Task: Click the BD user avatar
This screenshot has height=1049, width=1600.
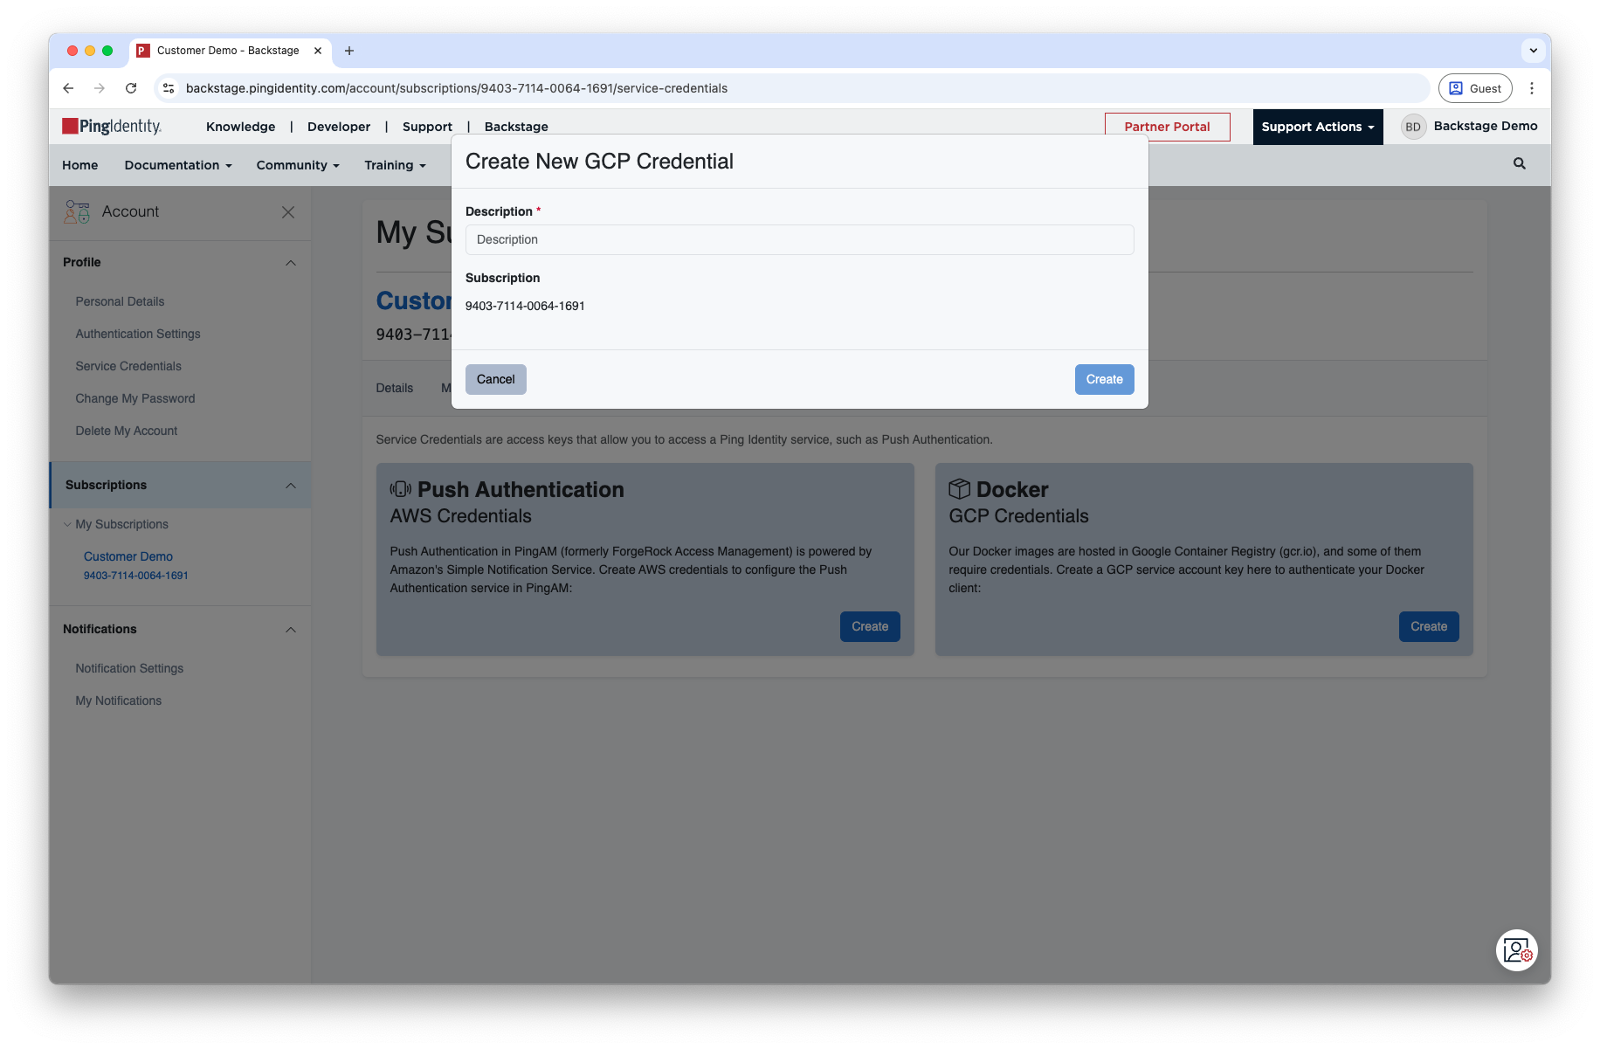Action: point(1412,127)
